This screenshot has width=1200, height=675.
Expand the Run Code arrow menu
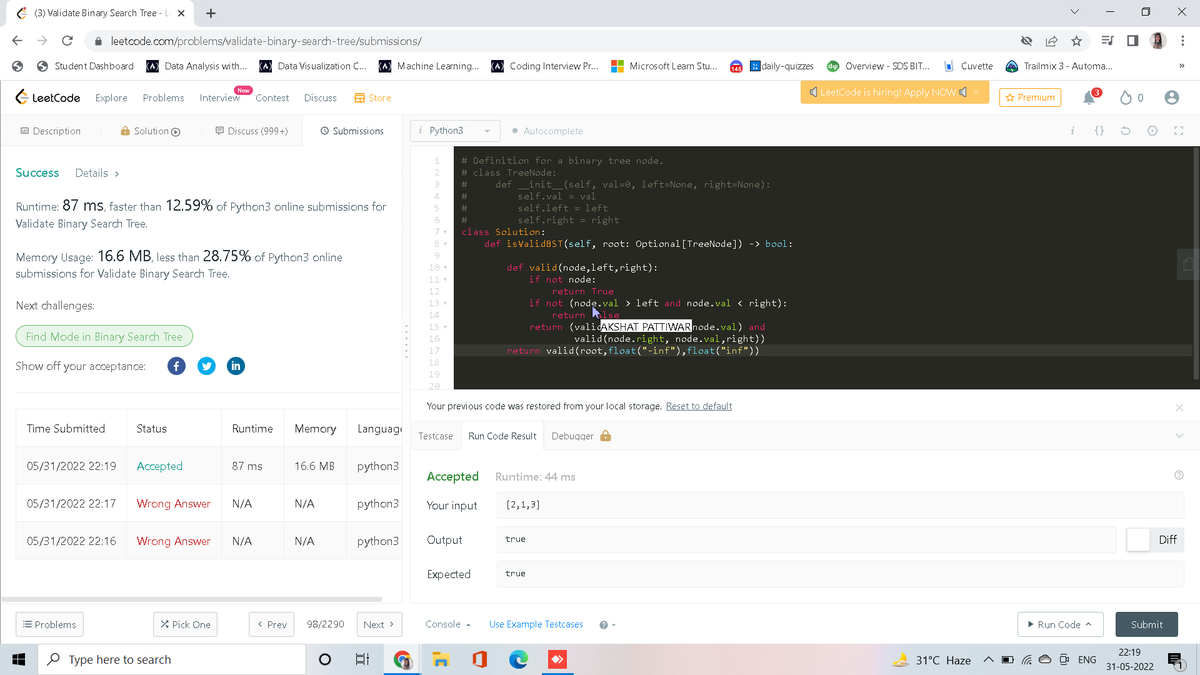tap(1088, 625)
